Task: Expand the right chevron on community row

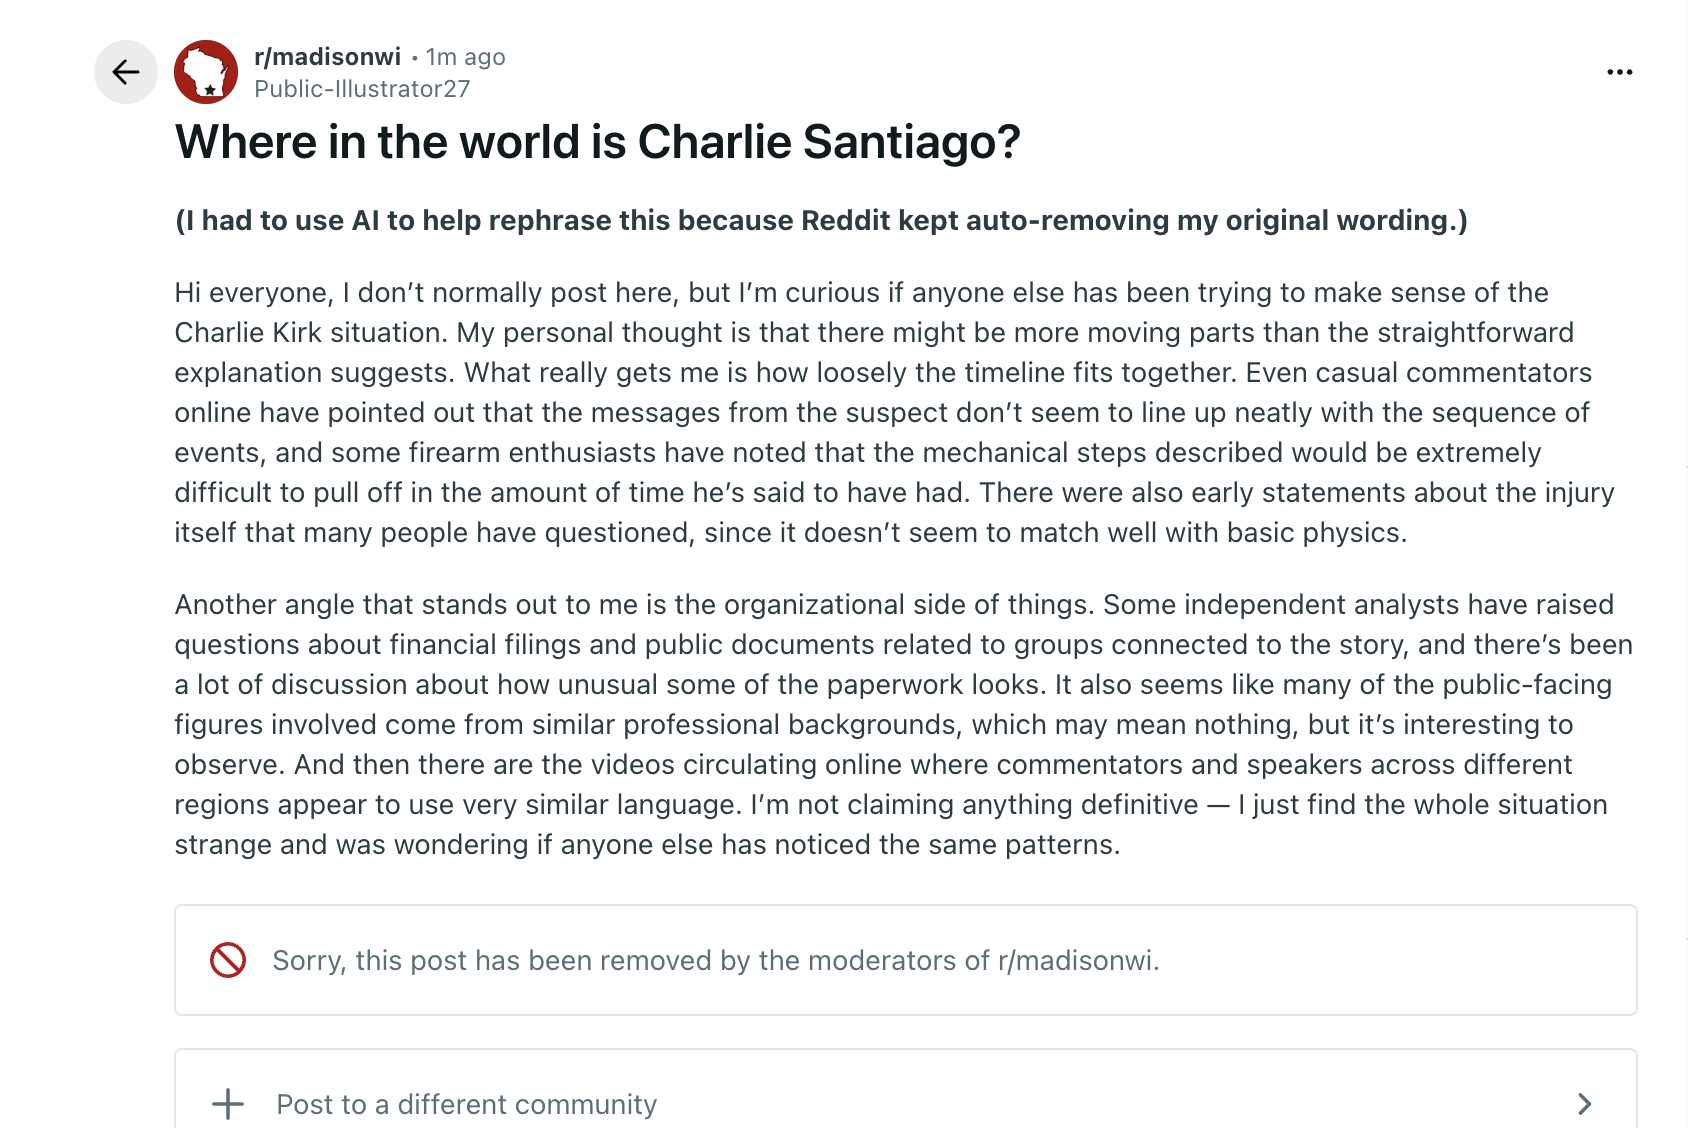Action: click(x=1584, y=1104)
